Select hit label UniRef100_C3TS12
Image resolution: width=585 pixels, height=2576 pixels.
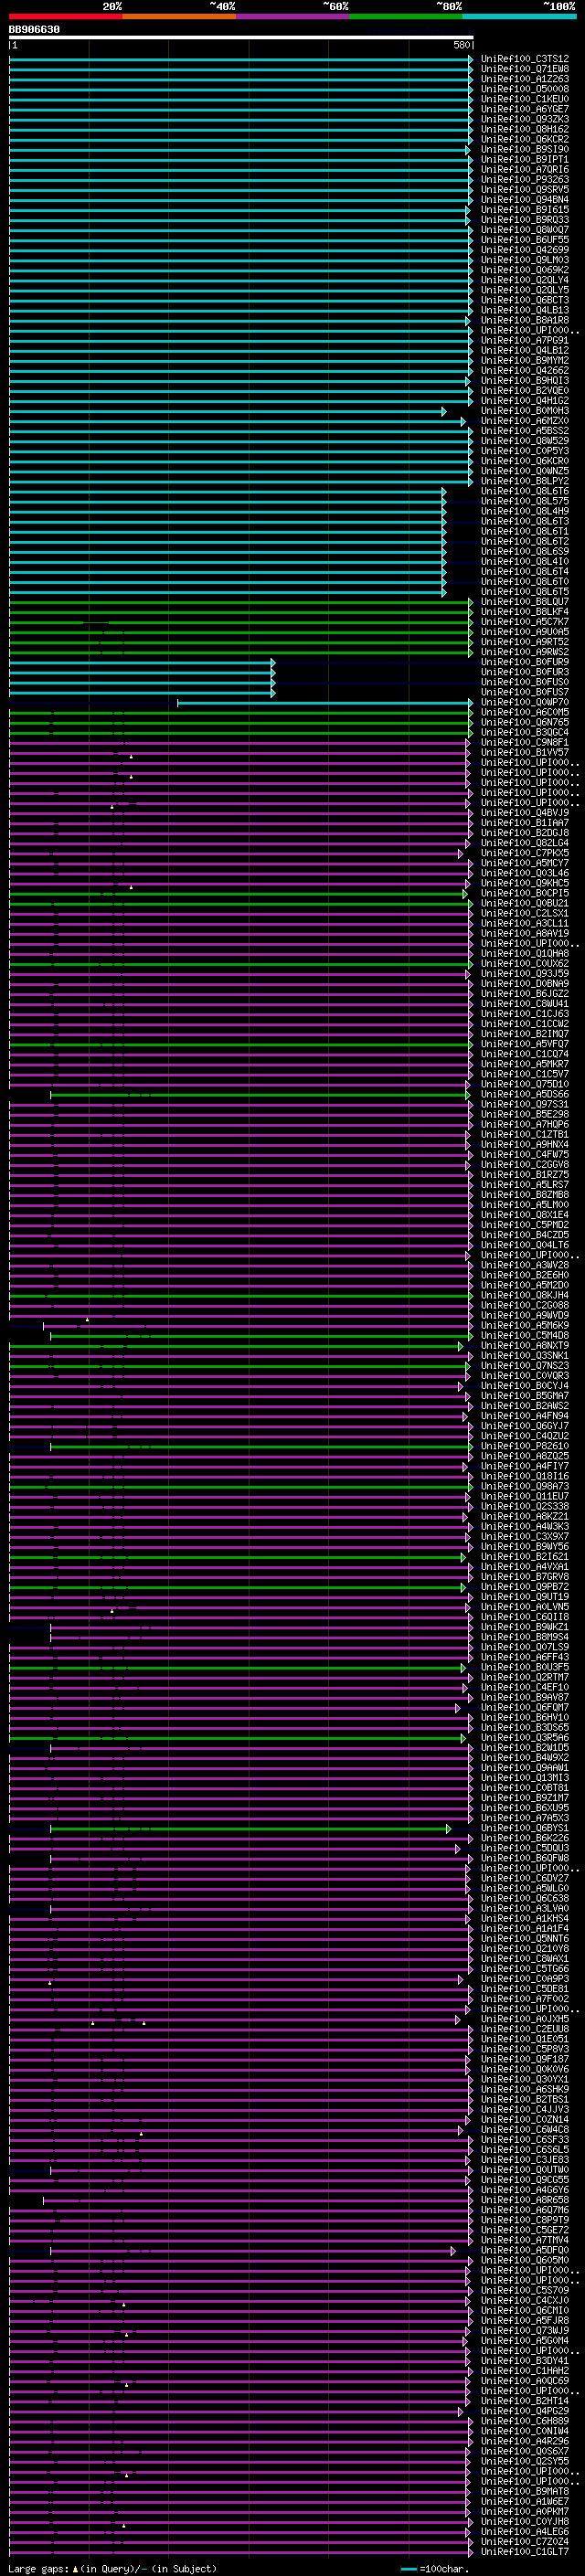click(x=525, y=59)
